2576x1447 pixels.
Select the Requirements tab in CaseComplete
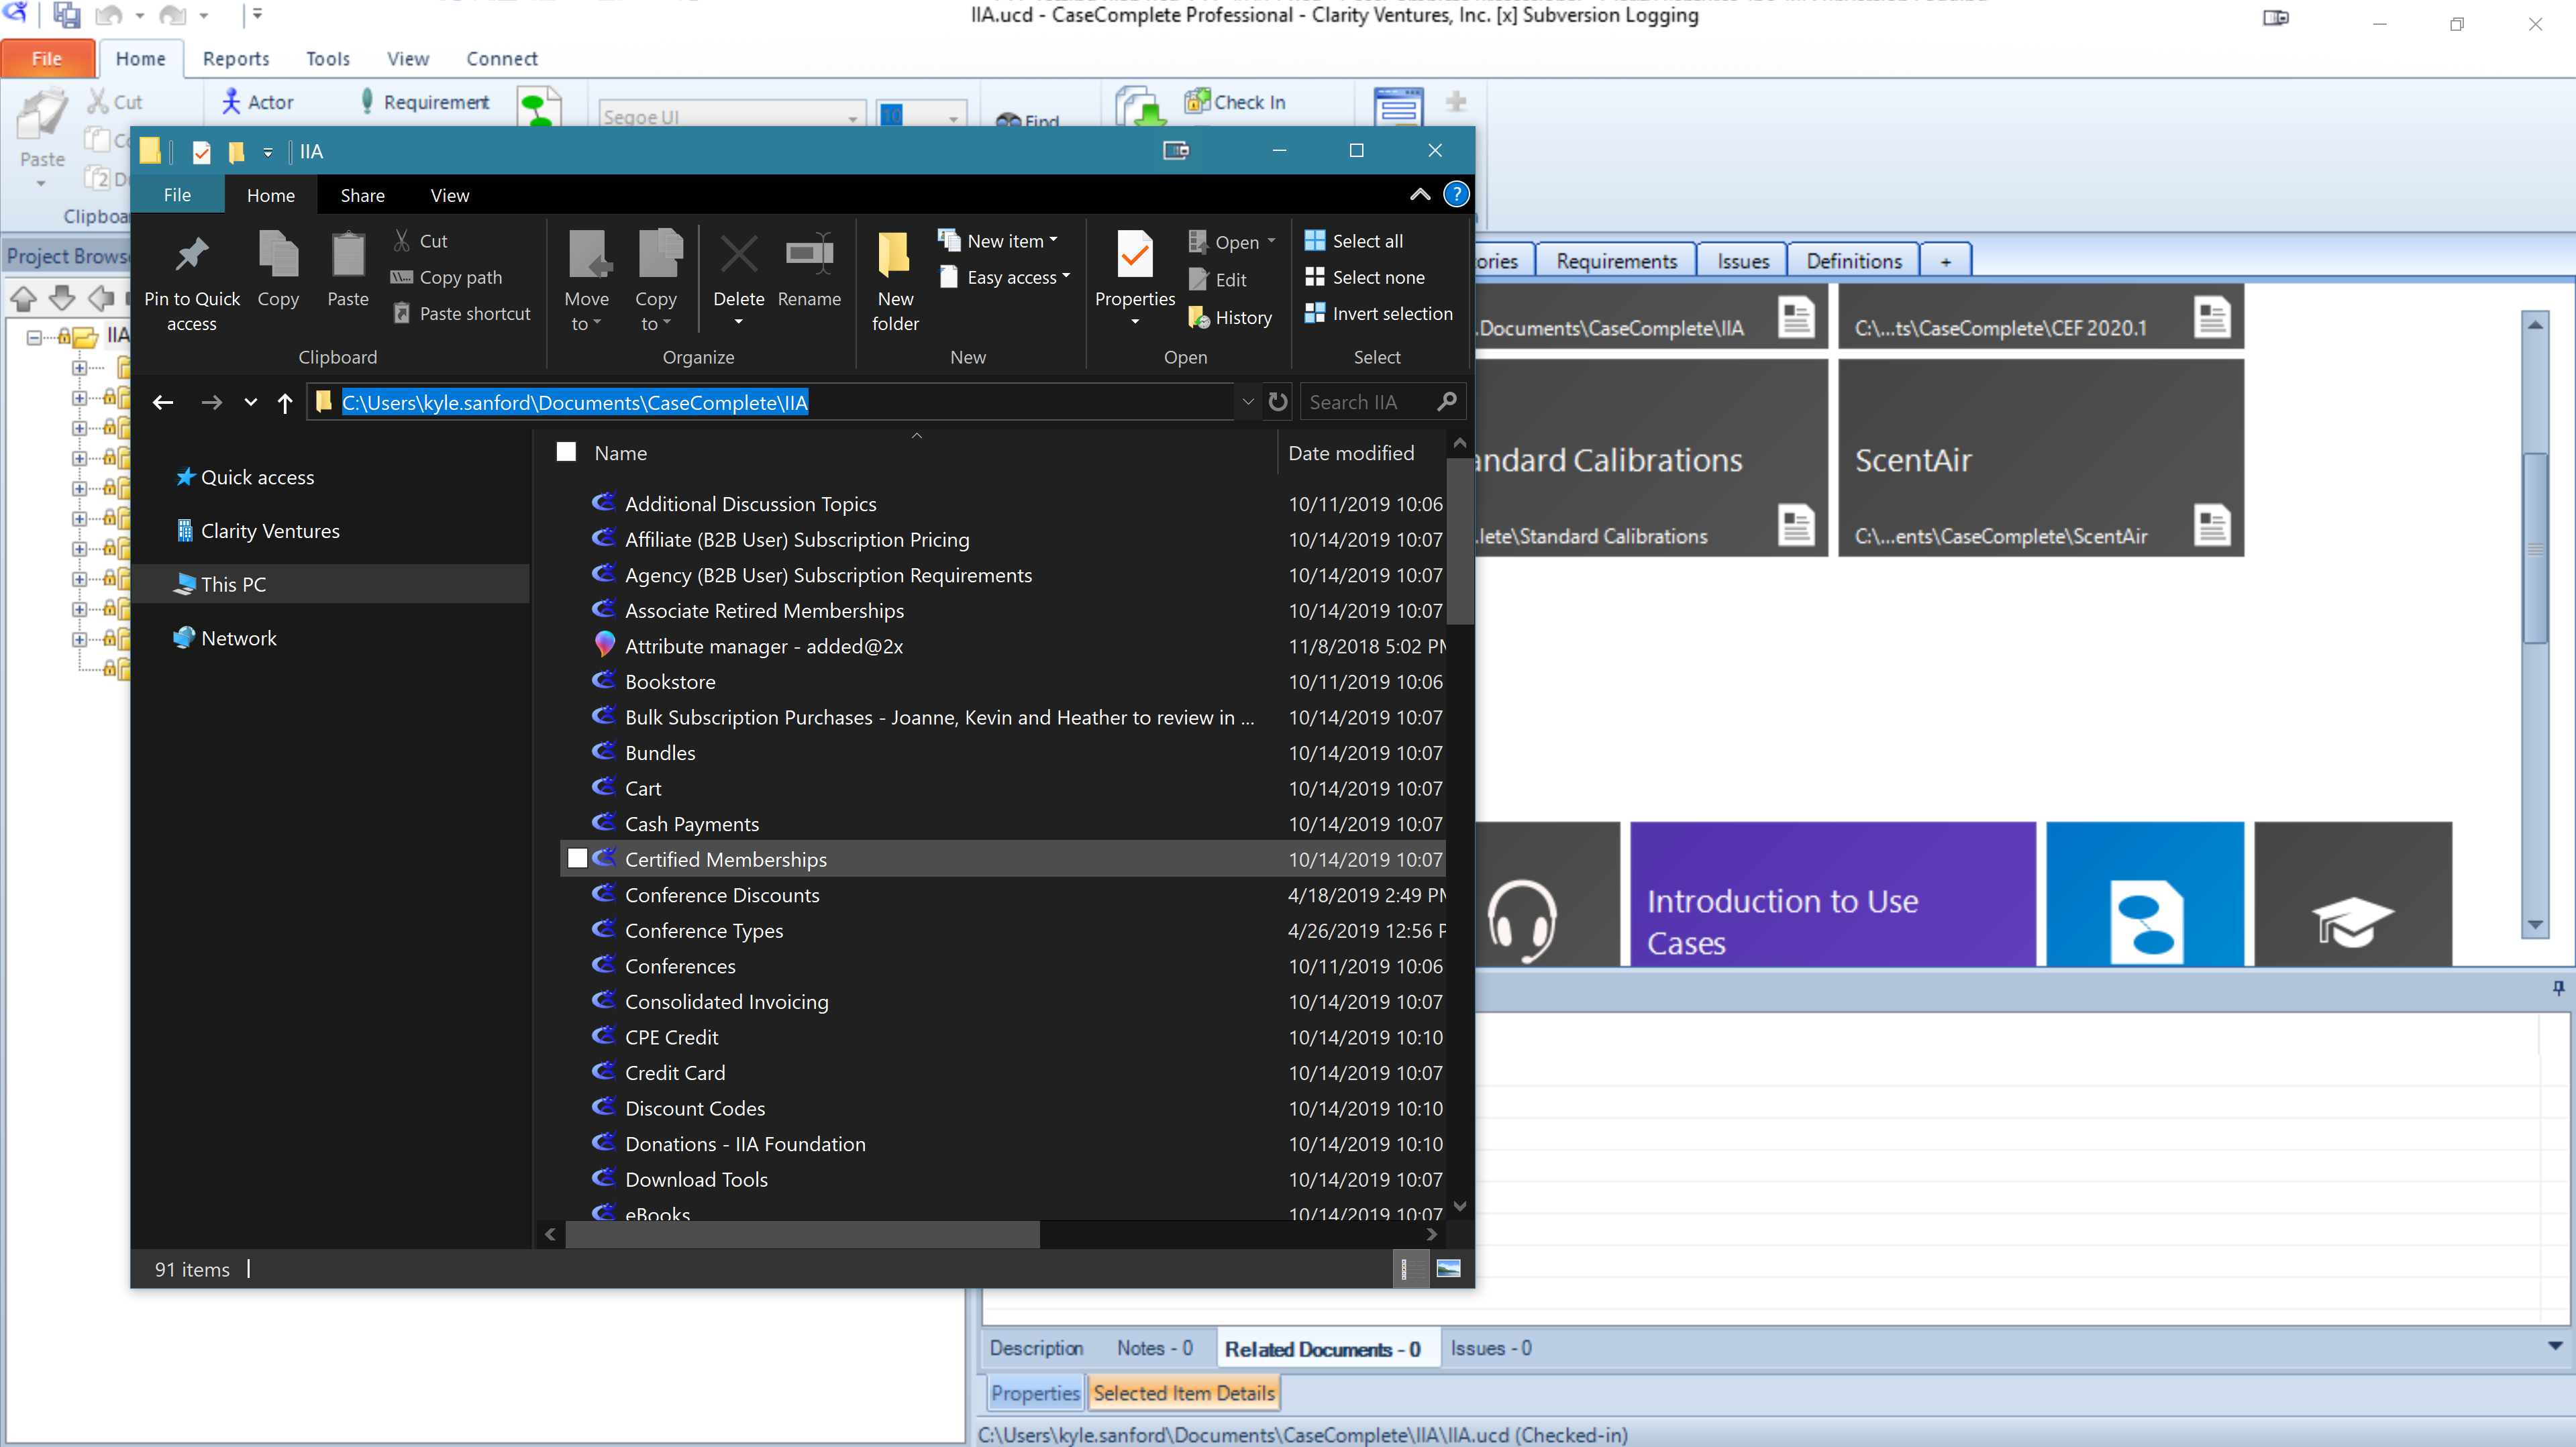pyautogui.click(x=1616, y=260)
